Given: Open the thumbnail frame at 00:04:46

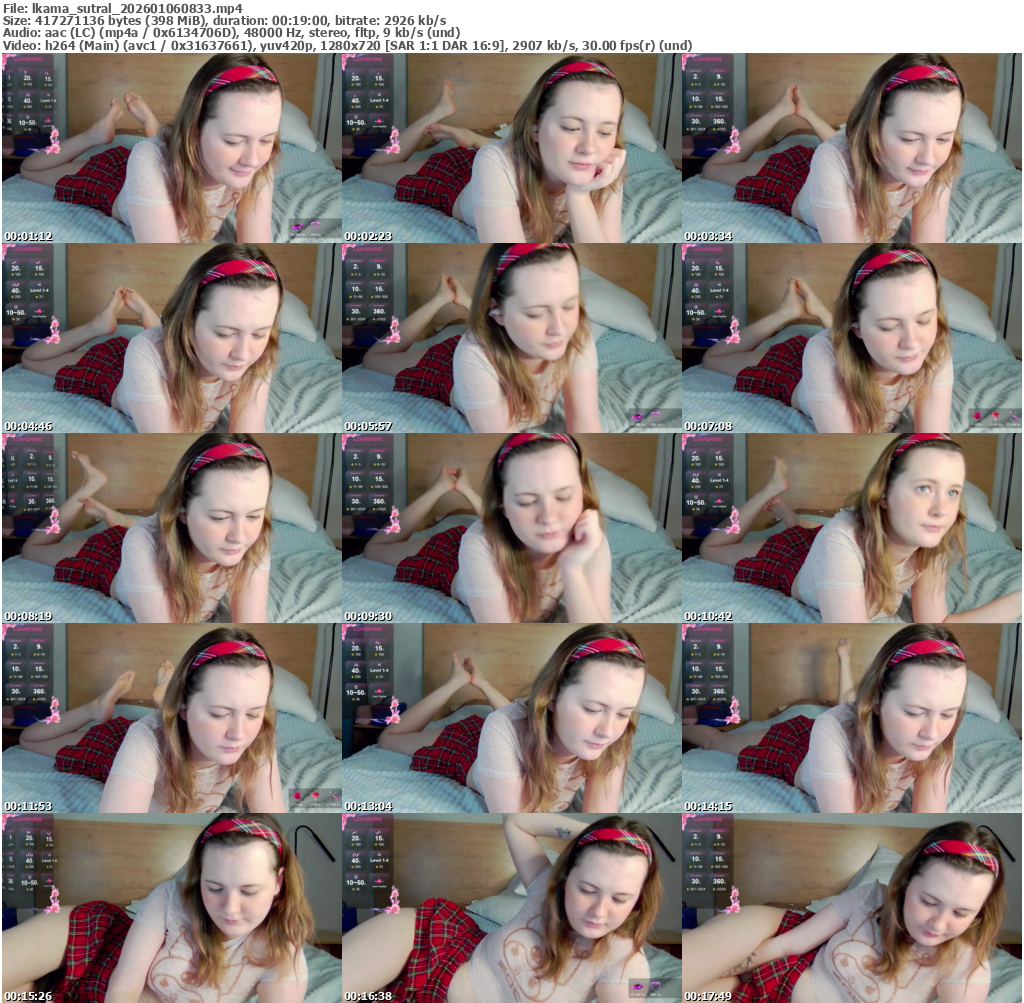Looking at the screenshot, I should pos(171,338).
